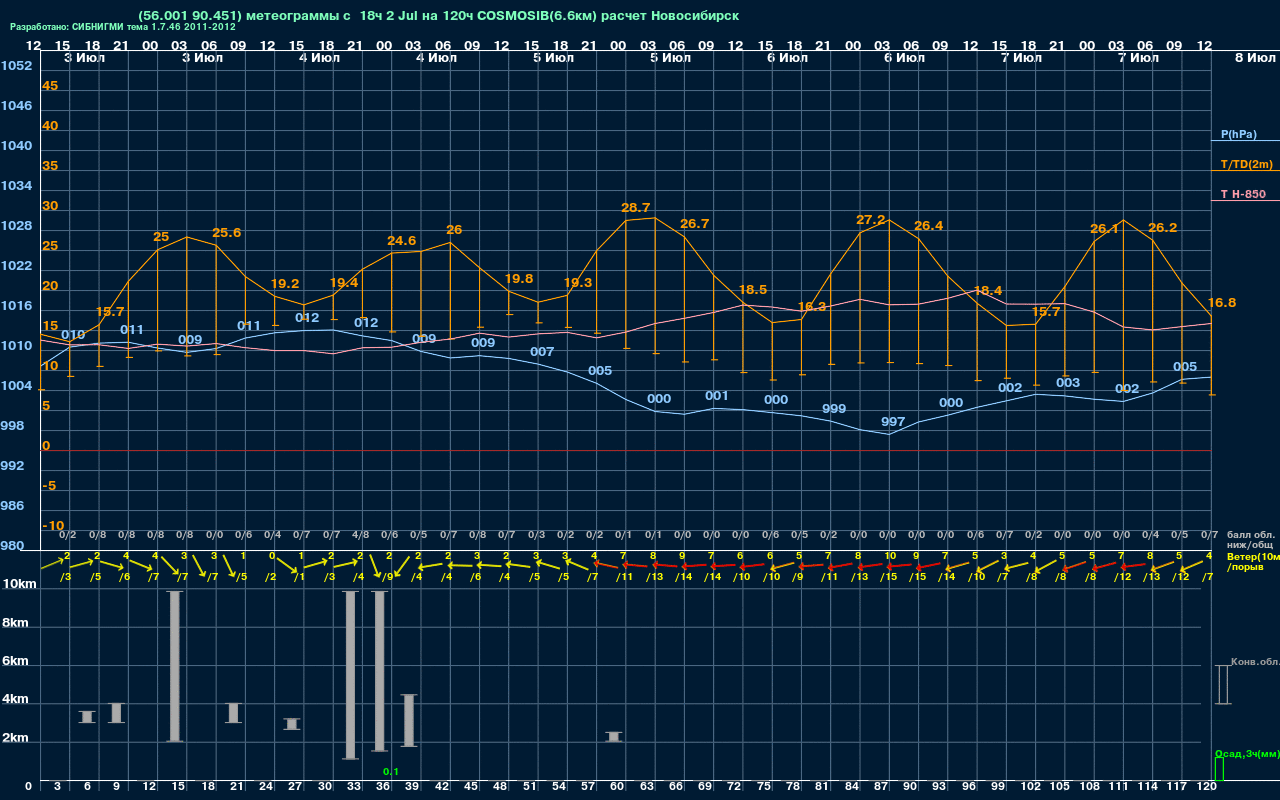
Task: Click the convective cloud bar above hour 33
Action: click(x=350, y=675)
